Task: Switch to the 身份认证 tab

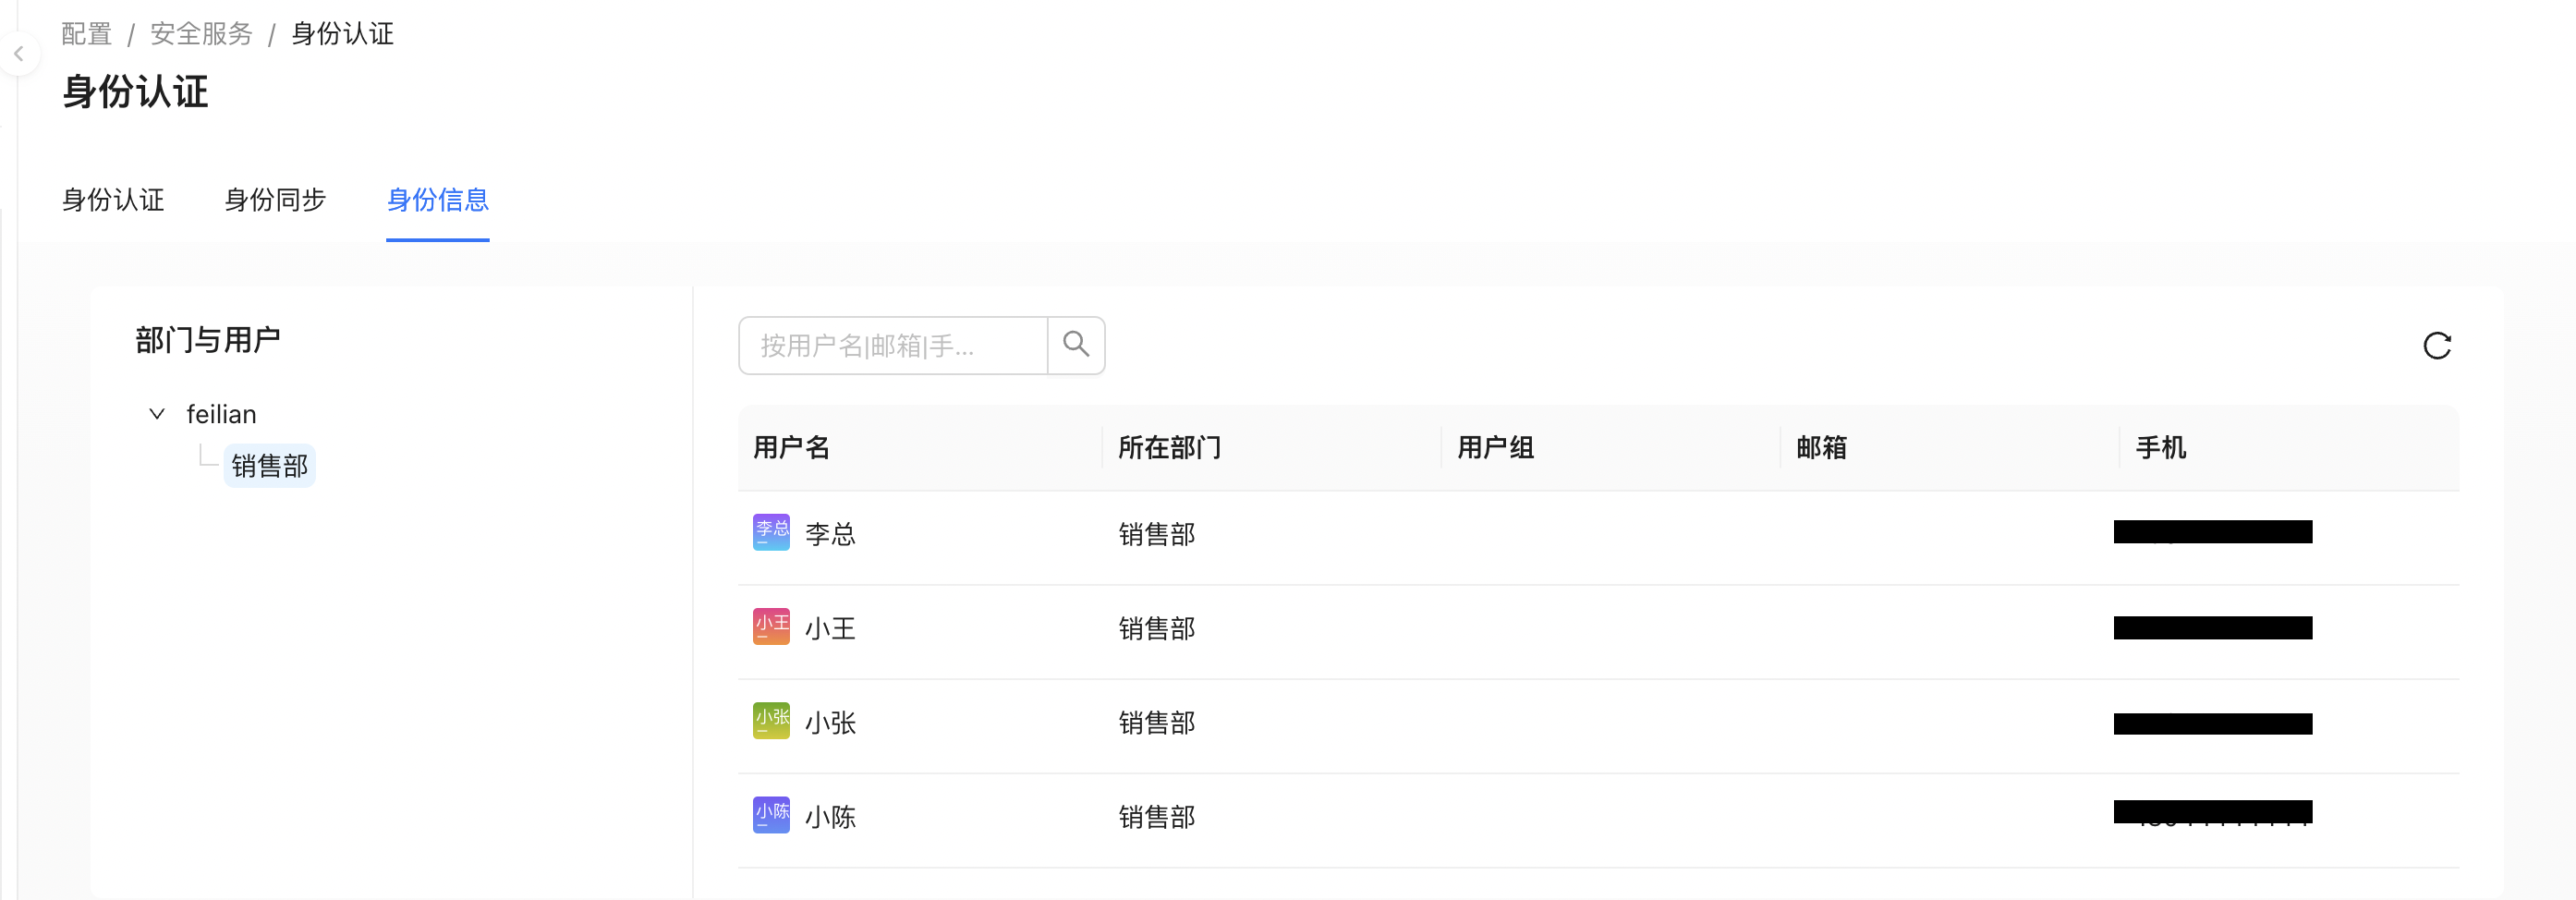Action: coord(113,200)
